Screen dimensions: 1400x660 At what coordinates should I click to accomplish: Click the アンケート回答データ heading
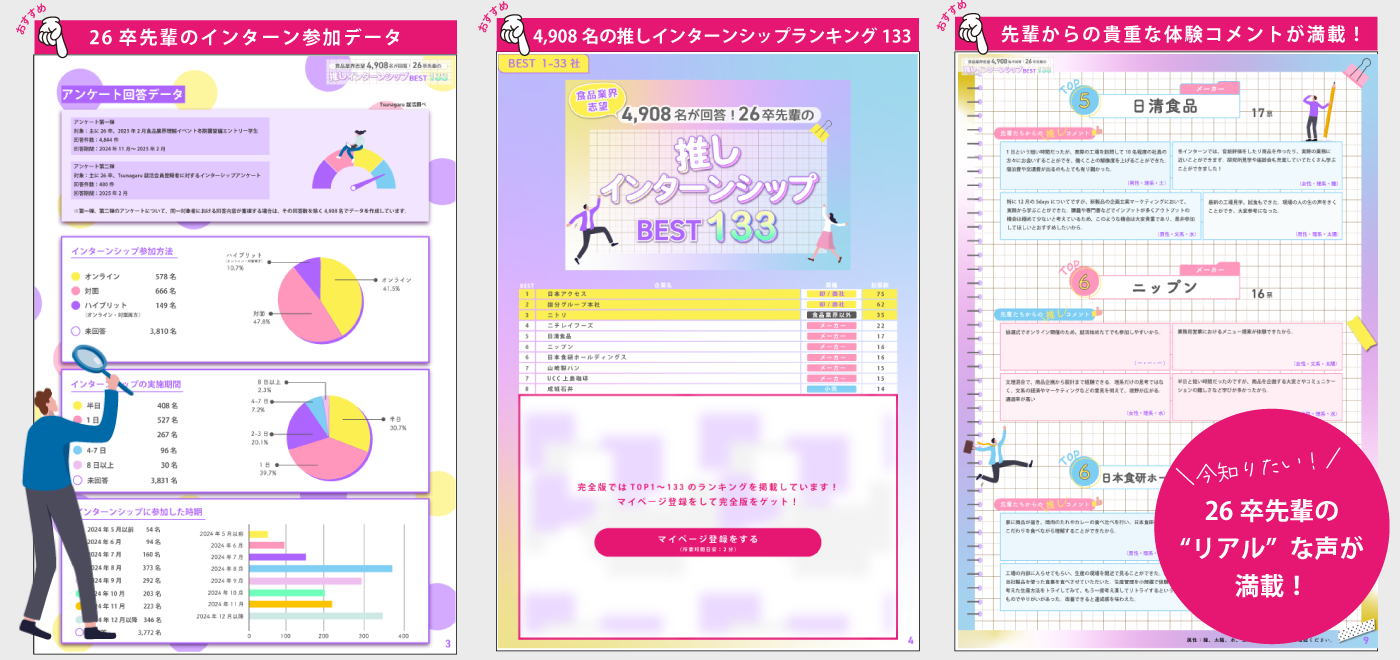pyautogui.click(x=122, y=94)
